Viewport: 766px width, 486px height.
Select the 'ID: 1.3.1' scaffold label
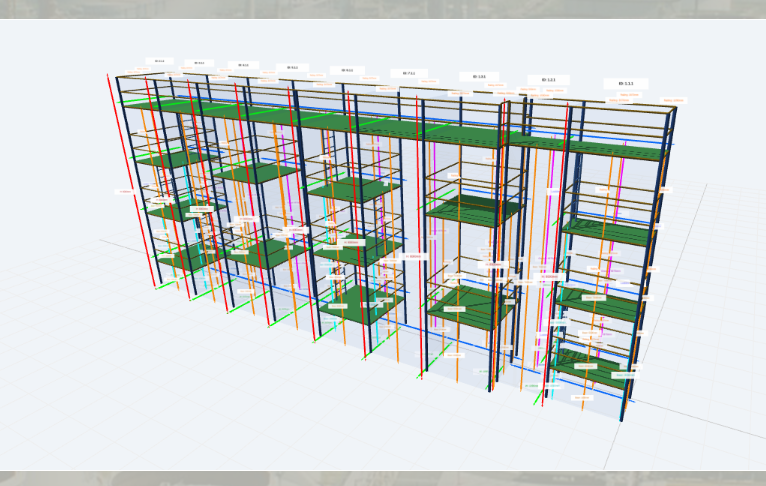[x=479, y=77]
